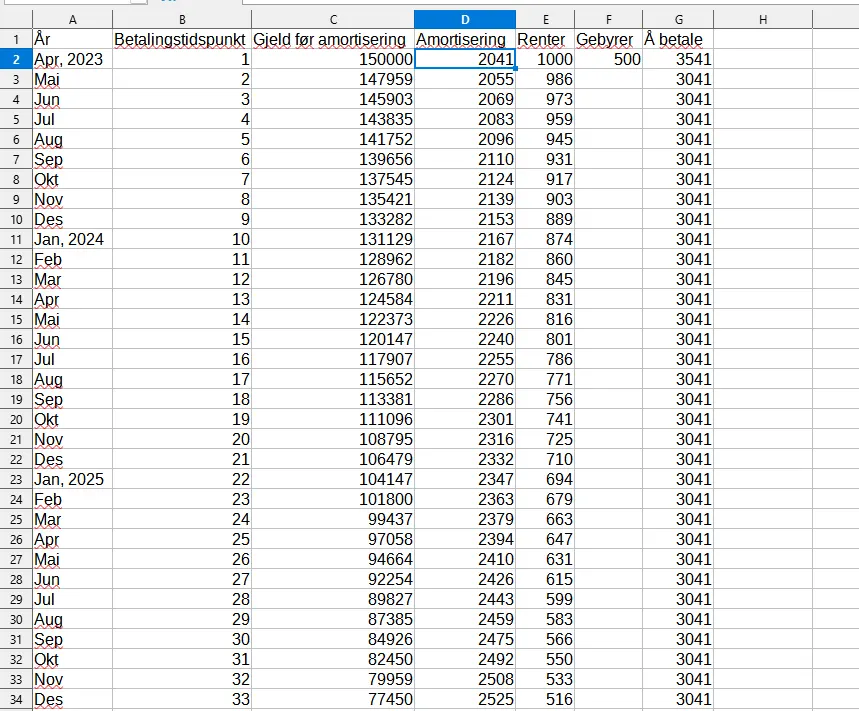Select row header 23
This screenshot has height=711, width=859.
[x=16, y=479]
